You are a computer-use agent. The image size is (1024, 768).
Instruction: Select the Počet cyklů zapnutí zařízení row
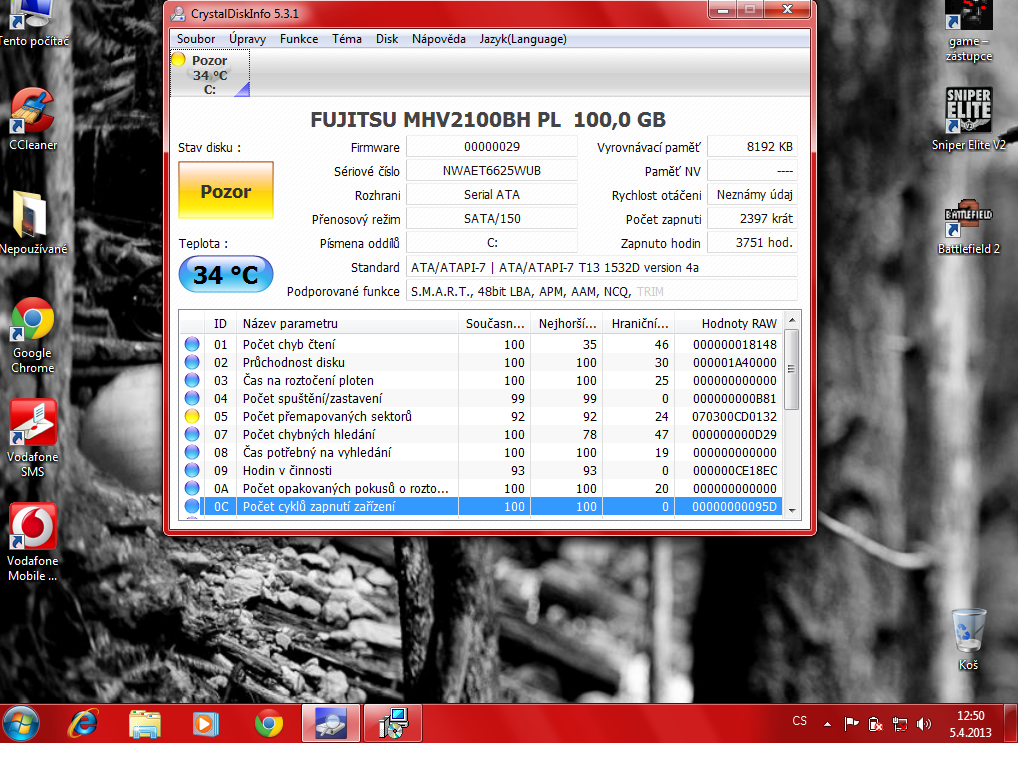481,506
